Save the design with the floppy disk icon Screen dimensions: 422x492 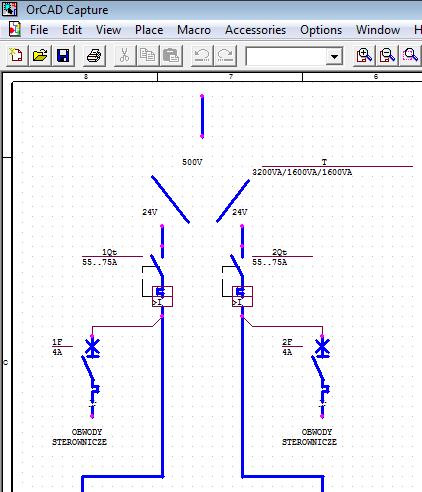(63, 55)
